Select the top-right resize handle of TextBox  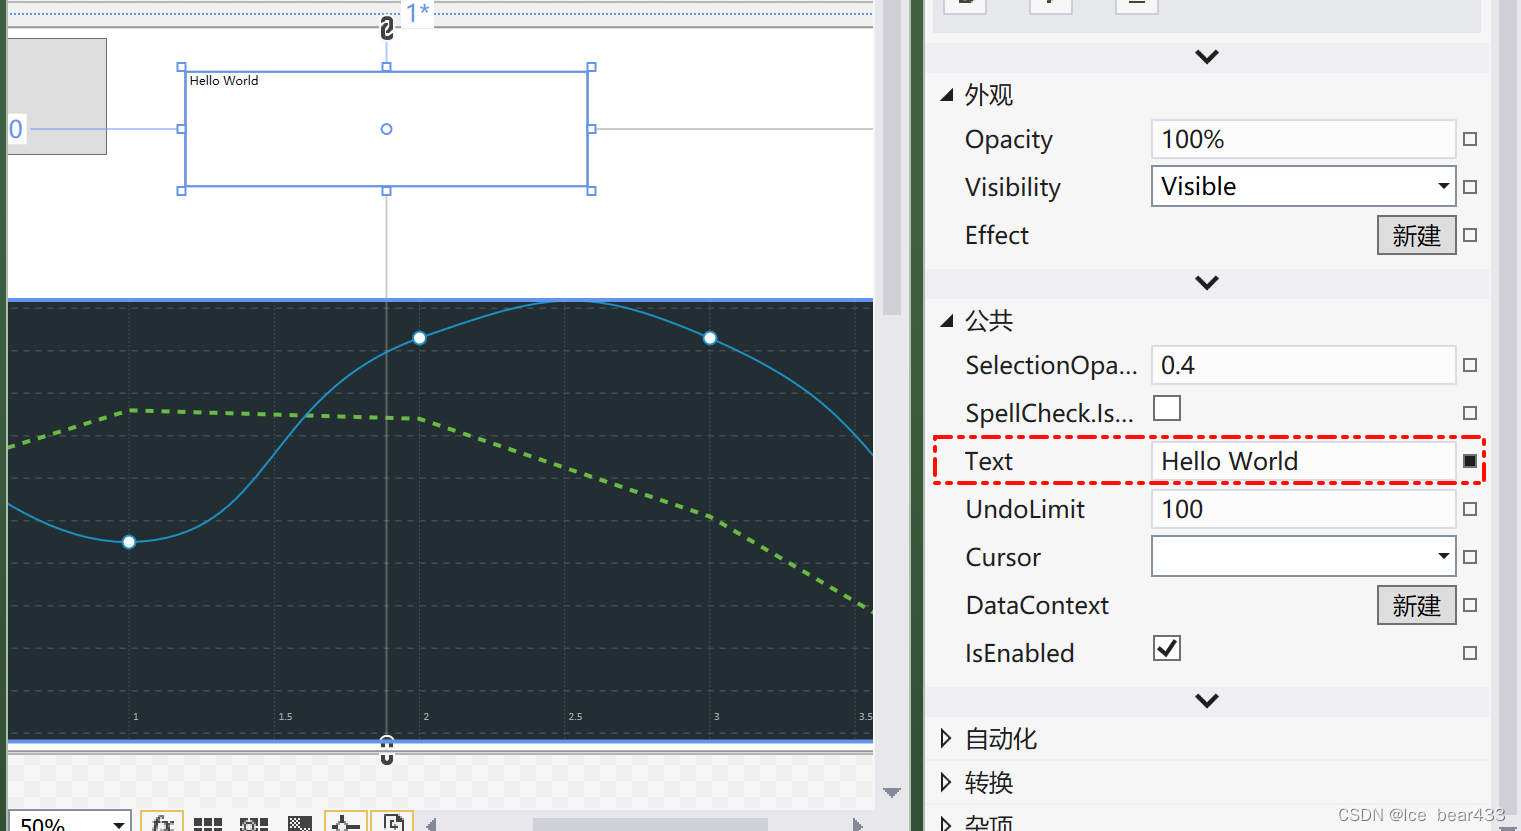pyautogui.click(x=592, y=67)
